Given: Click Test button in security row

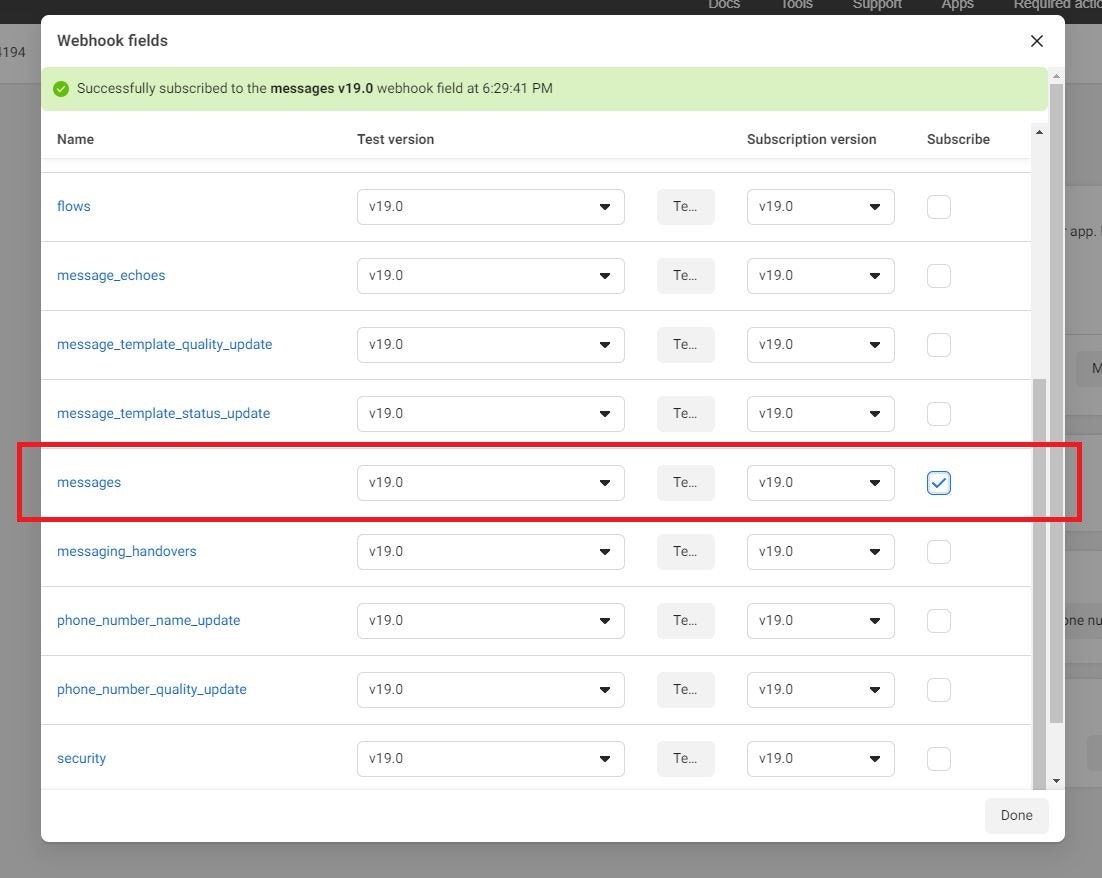Looking at the screenshot, I should [x=685, y=758].
